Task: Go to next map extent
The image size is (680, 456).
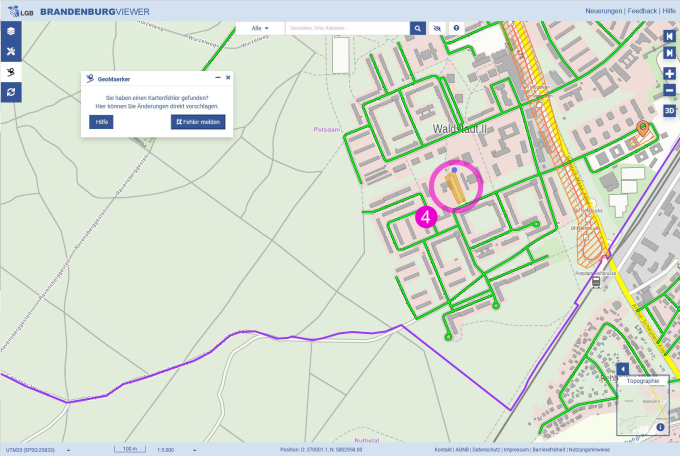Action: (669, 53)
